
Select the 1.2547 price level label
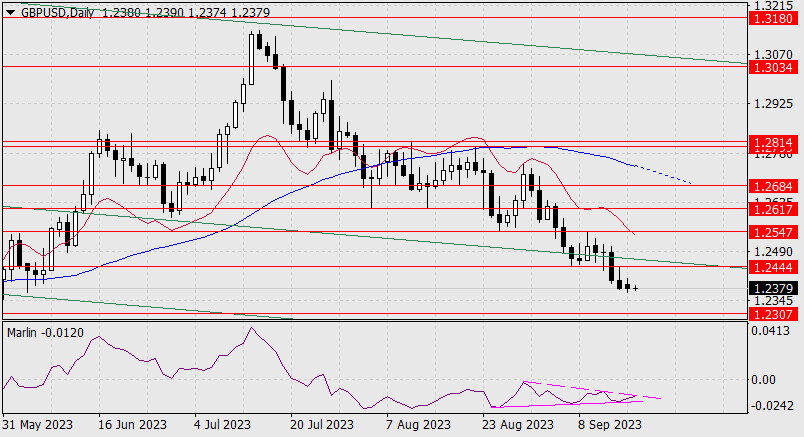(x=773, y=232)
